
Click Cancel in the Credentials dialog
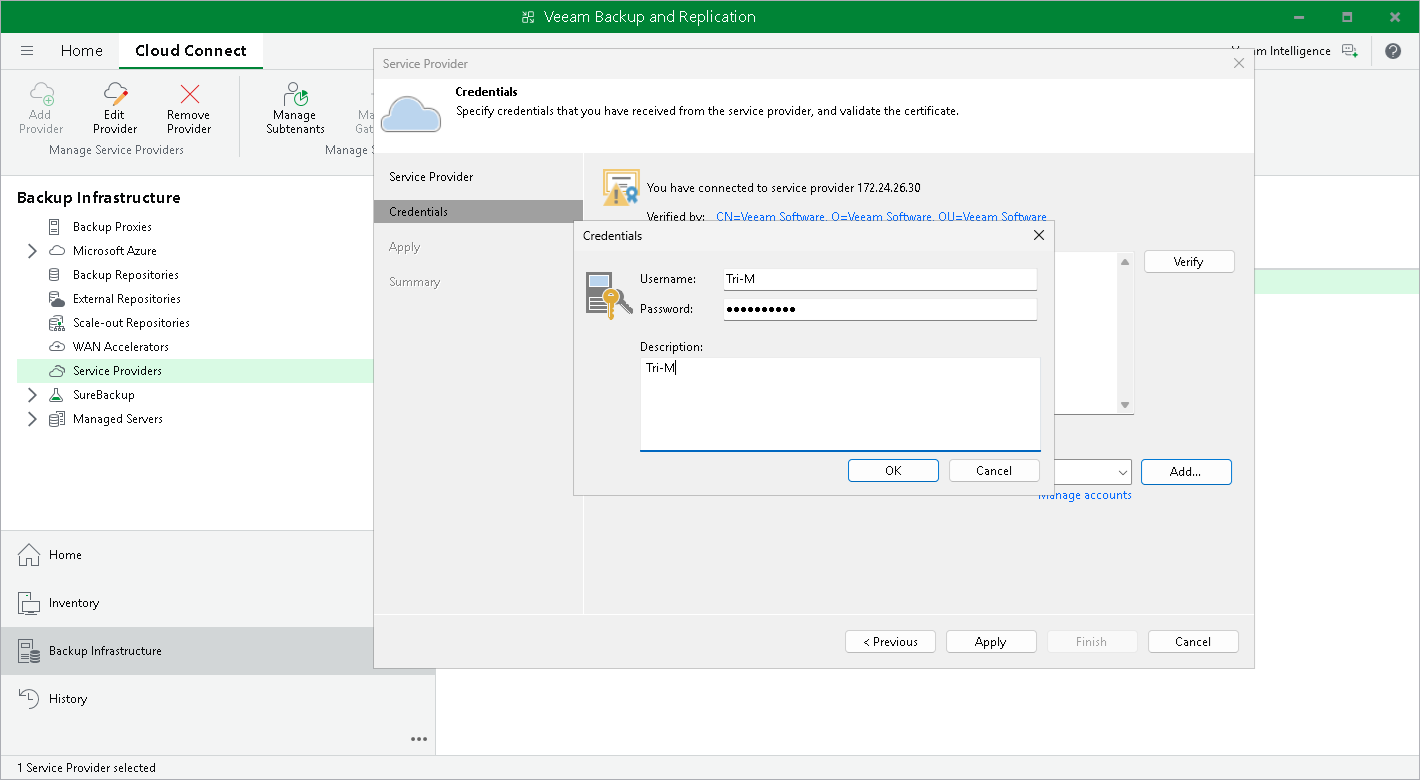pos(994,471)
